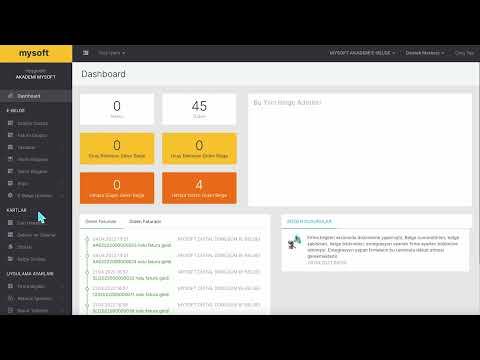Open yellow Onay Bekleyen Giden Belge card
The width and height of the screenshot is (480, 360).
pyautogui.click(x=199, y=149)
